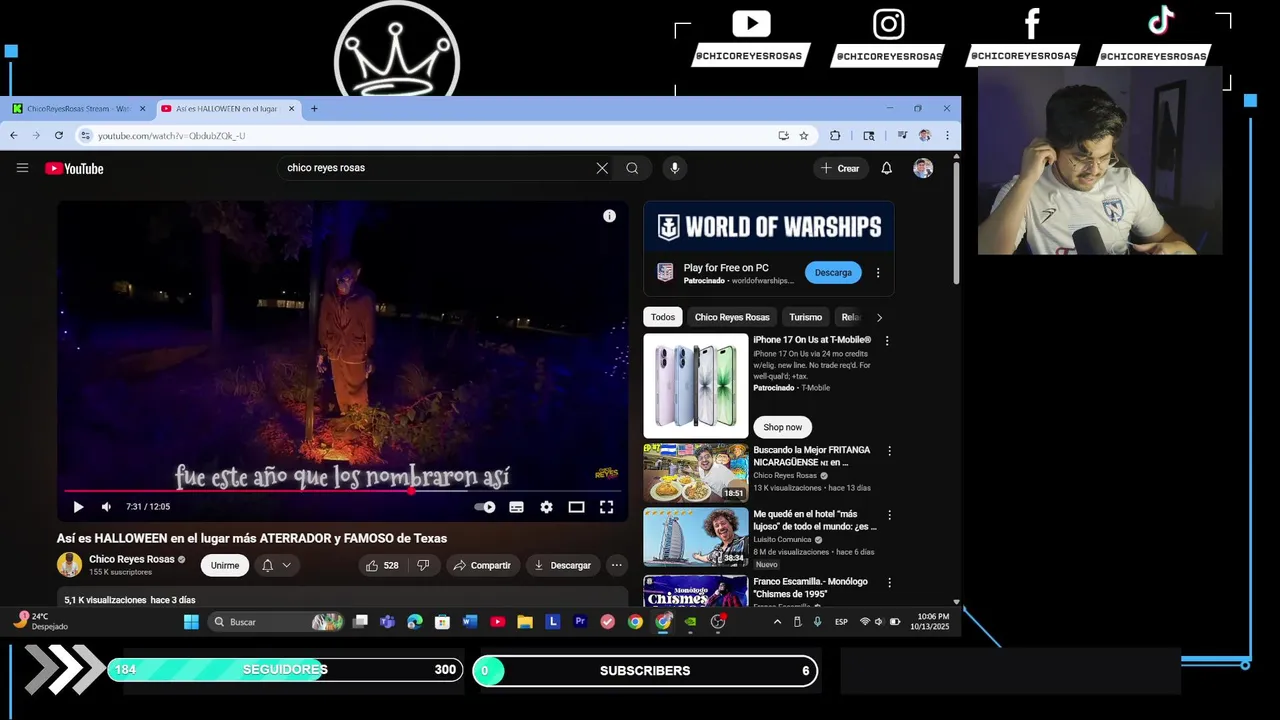1280x720 pixels.
Task: Mute the video volume speaker
Action: [x=106, y=507]
